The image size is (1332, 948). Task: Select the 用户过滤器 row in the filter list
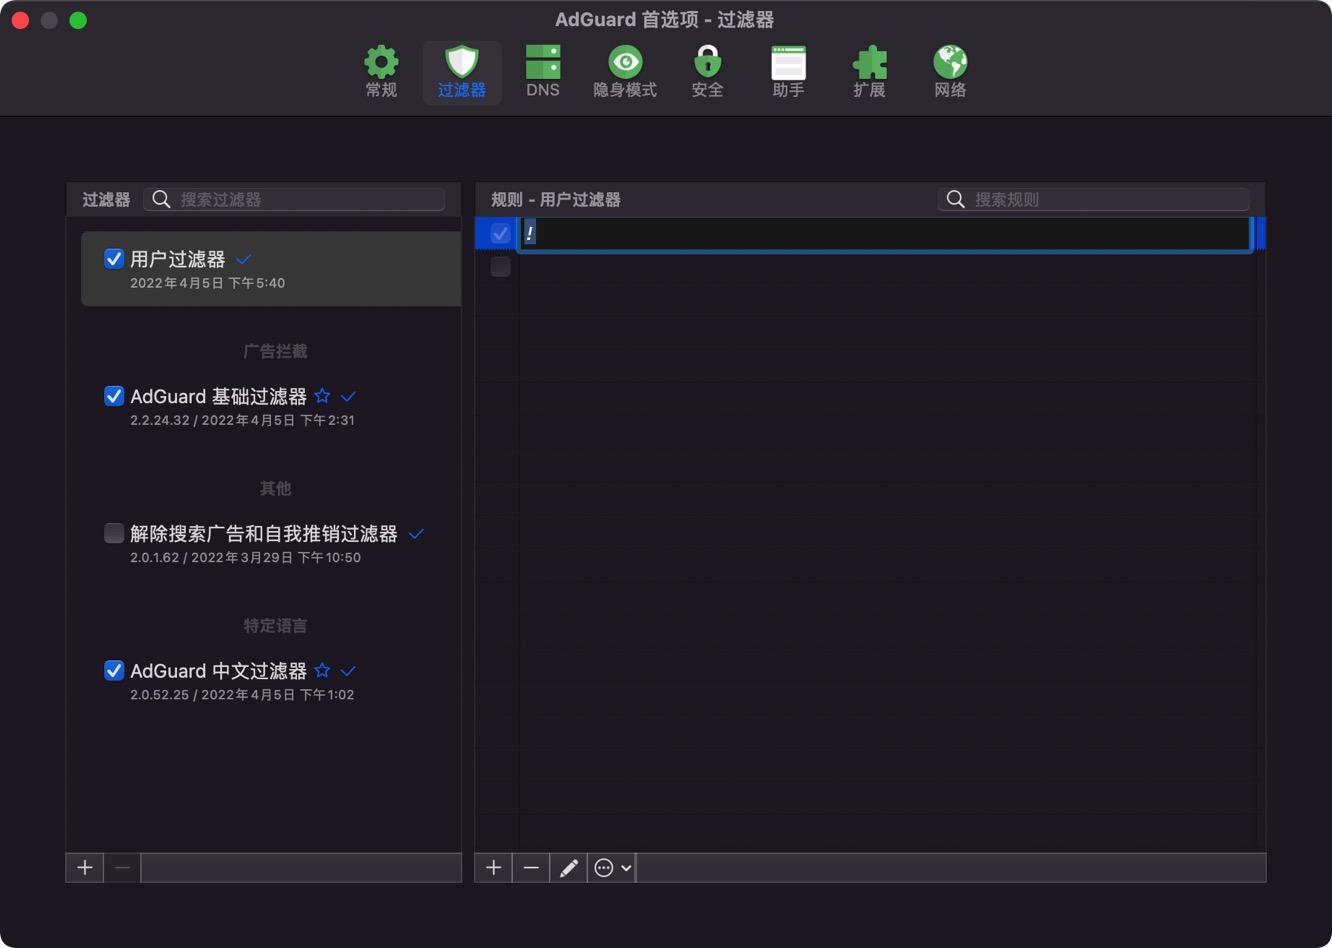271,269
